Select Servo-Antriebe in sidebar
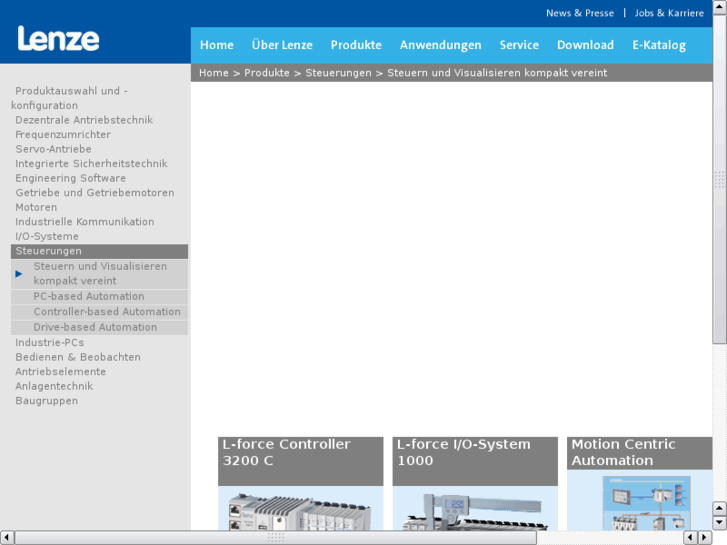 [53, 149]
